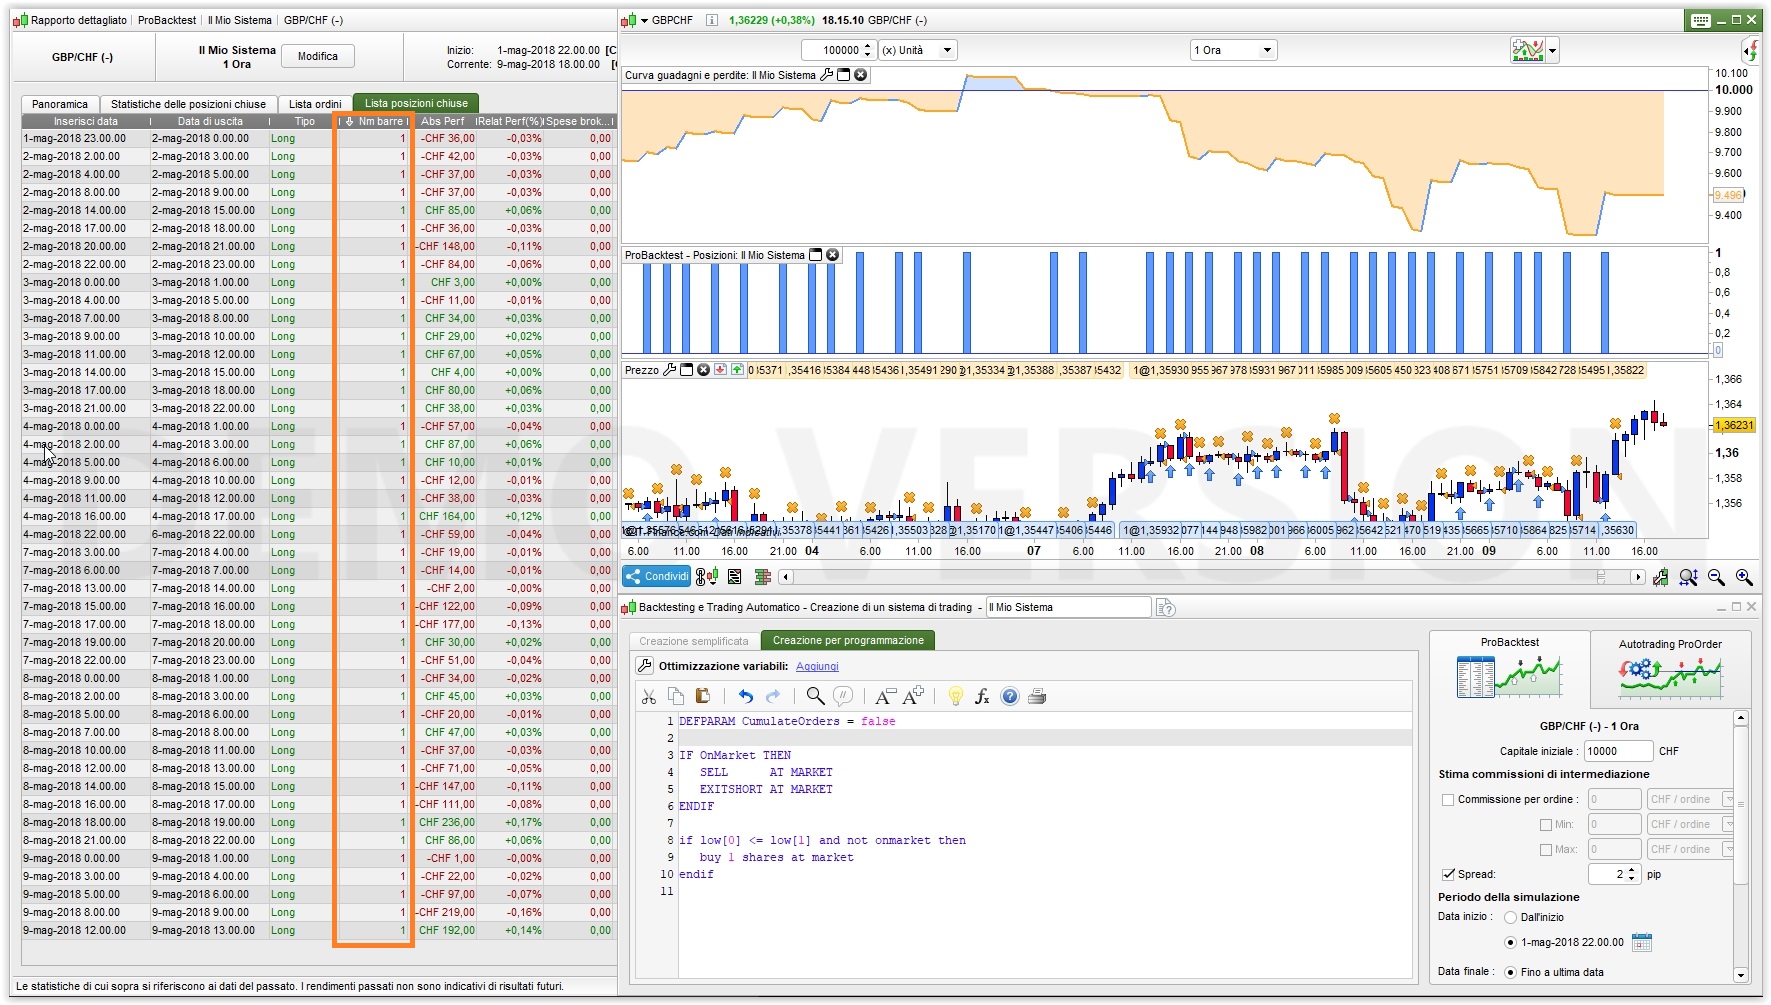Click the lightbulb icon in editor toolbar
The image size is (1771, 1005).
(x=955, y=697)
